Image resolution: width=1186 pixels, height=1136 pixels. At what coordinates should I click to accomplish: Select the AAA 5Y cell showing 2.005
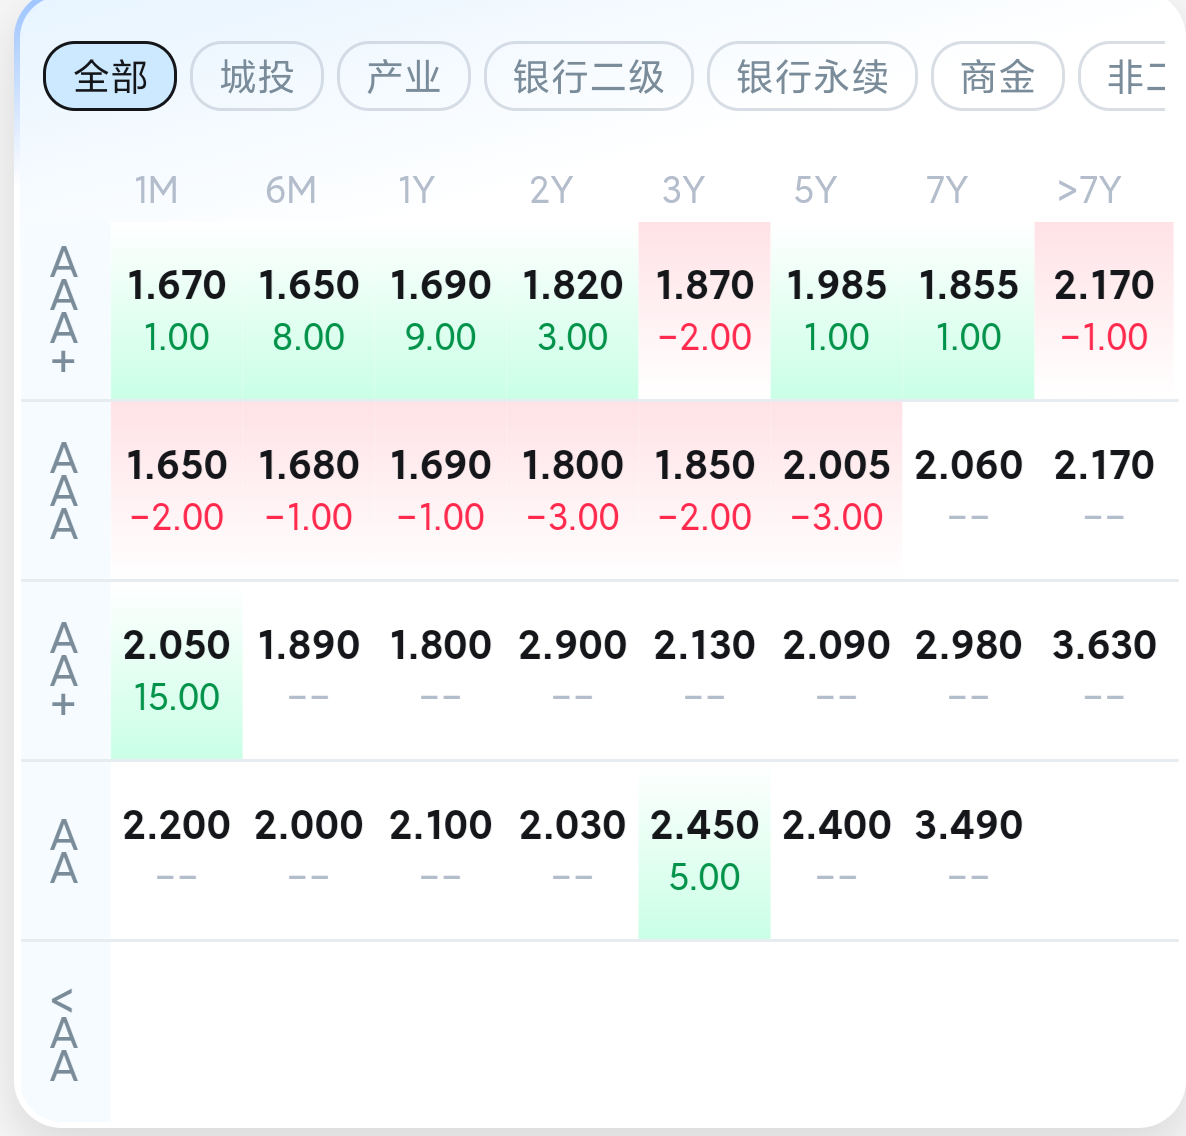coord(837,490)
